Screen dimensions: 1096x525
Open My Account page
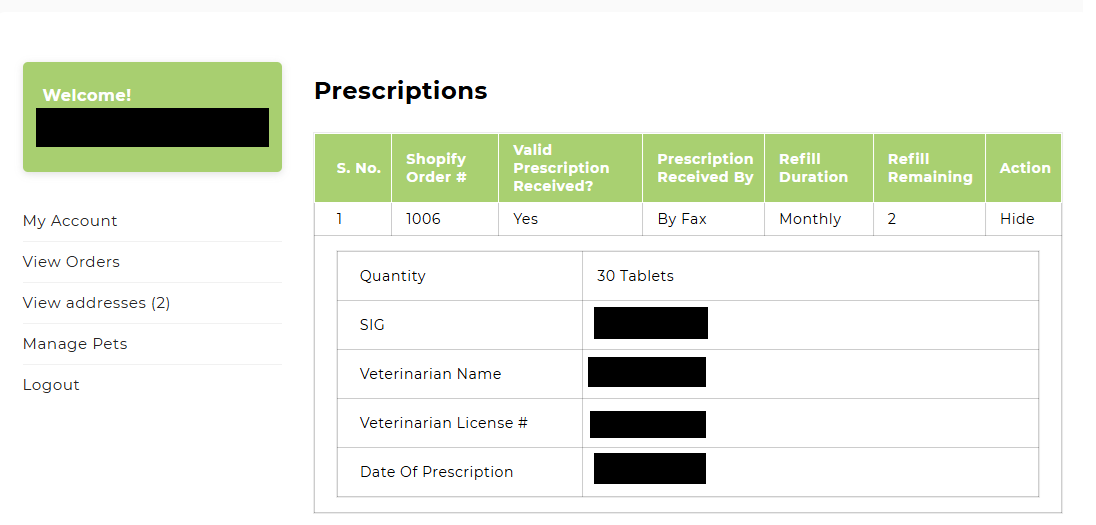click(70, 221)
